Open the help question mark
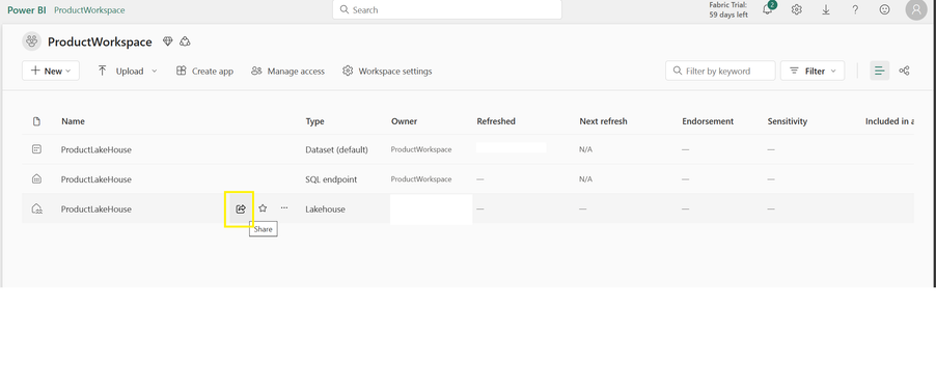Viewport: 936px width, 392px height. coord(855,10)
